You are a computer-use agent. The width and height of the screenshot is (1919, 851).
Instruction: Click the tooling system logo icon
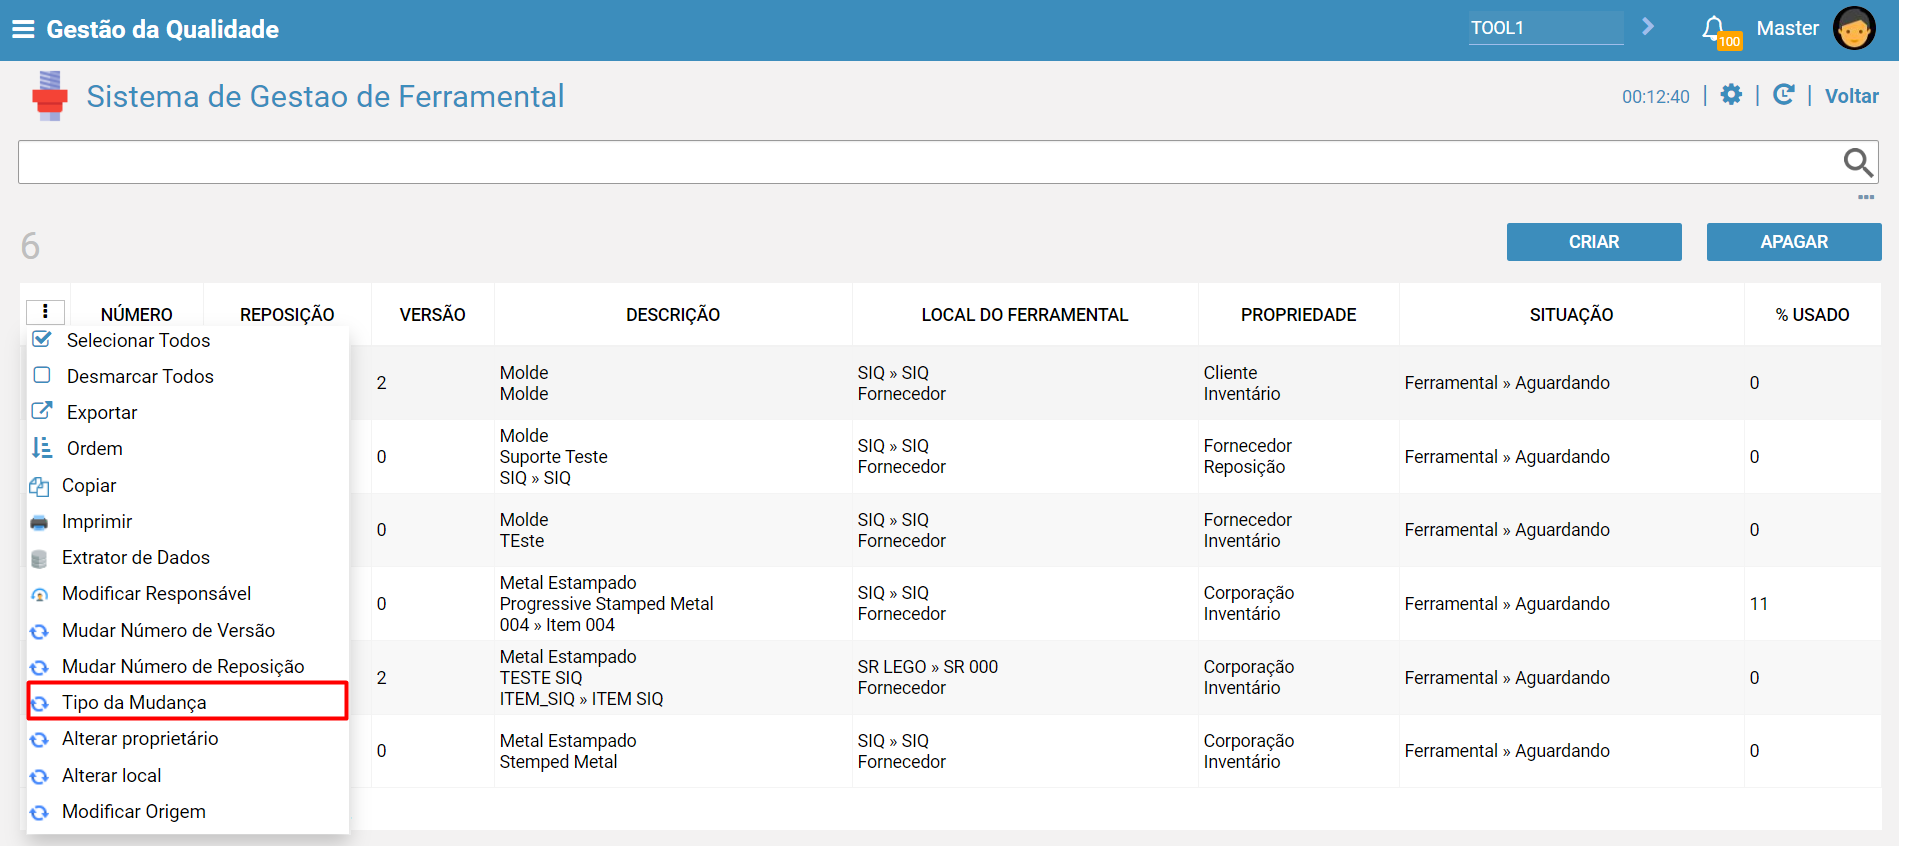[49, 96]
